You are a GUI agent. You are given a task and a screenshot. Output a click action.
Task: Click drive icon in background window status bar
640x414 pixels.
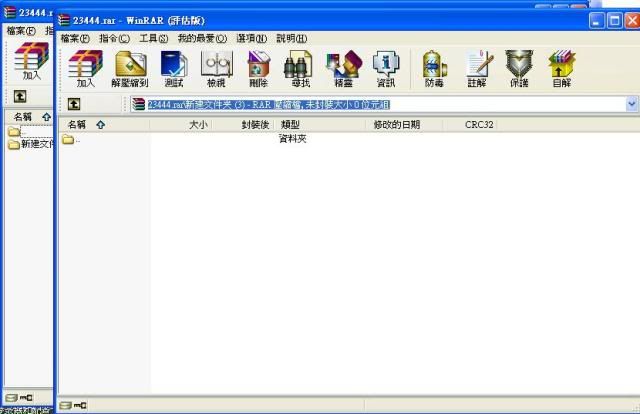point(11,397)
